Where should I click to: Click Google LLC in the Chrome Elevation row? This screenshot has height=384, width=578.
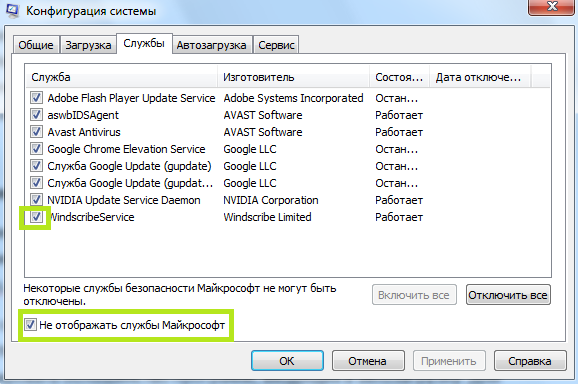[x=250, y=149]
